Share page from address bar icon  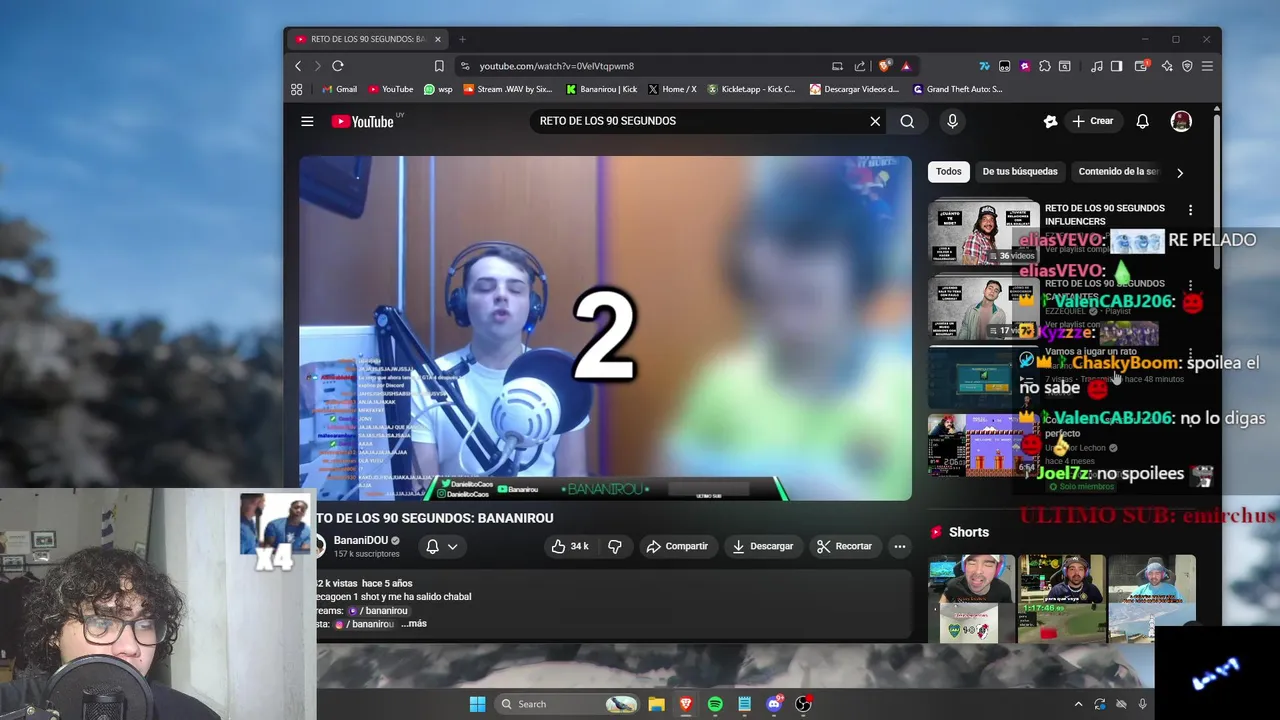tap(860, 66)
